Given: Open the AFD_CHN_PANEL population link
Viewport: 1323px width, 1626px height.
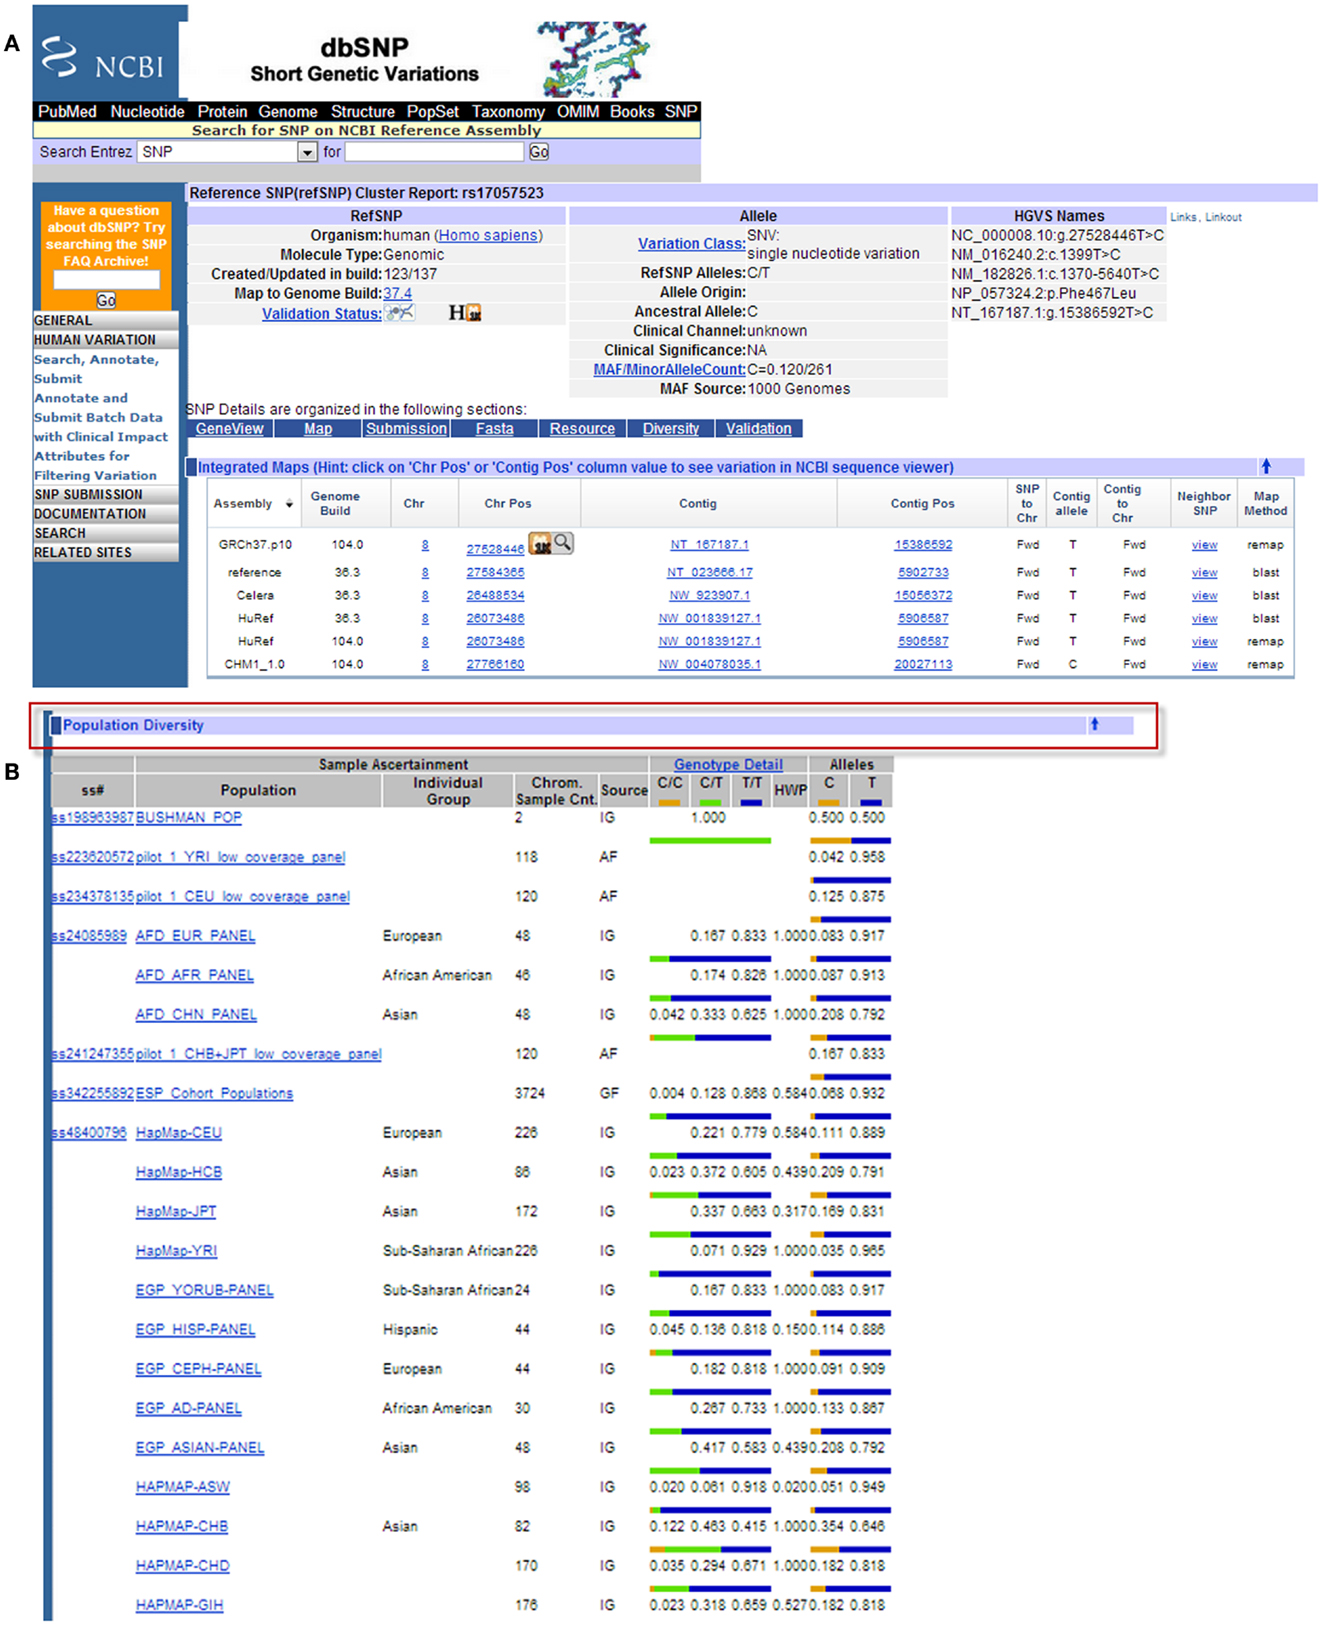Looking at the screenshot, I should [x=196, y=1014].
